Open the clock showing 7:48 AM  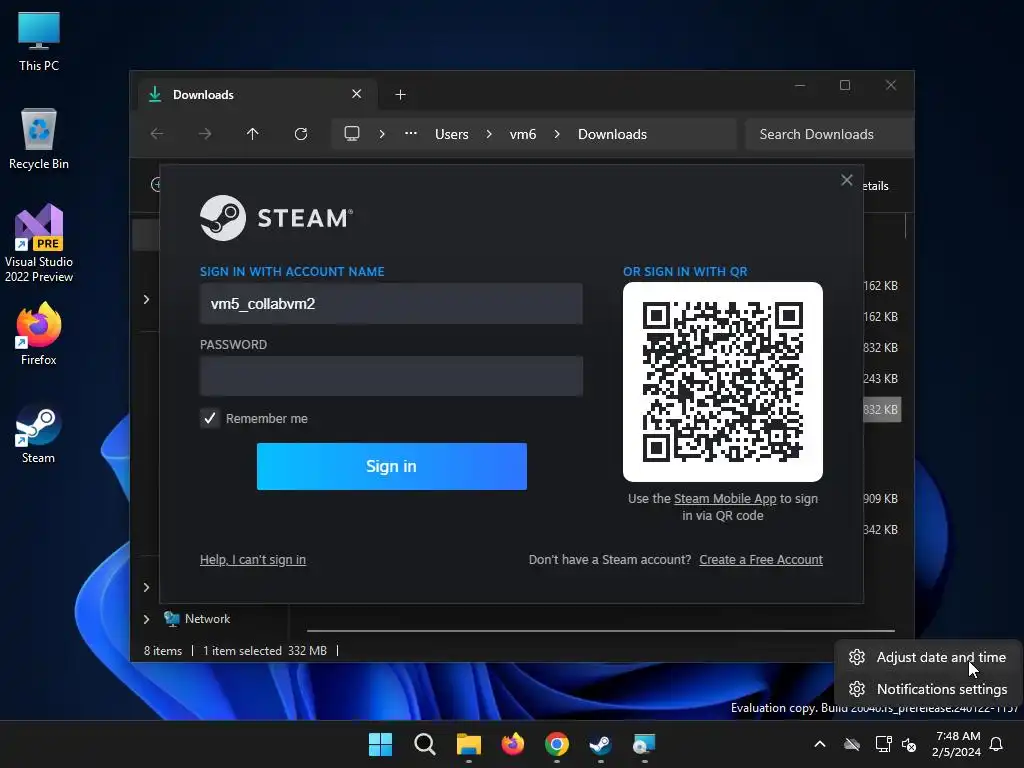click(957, 744)
